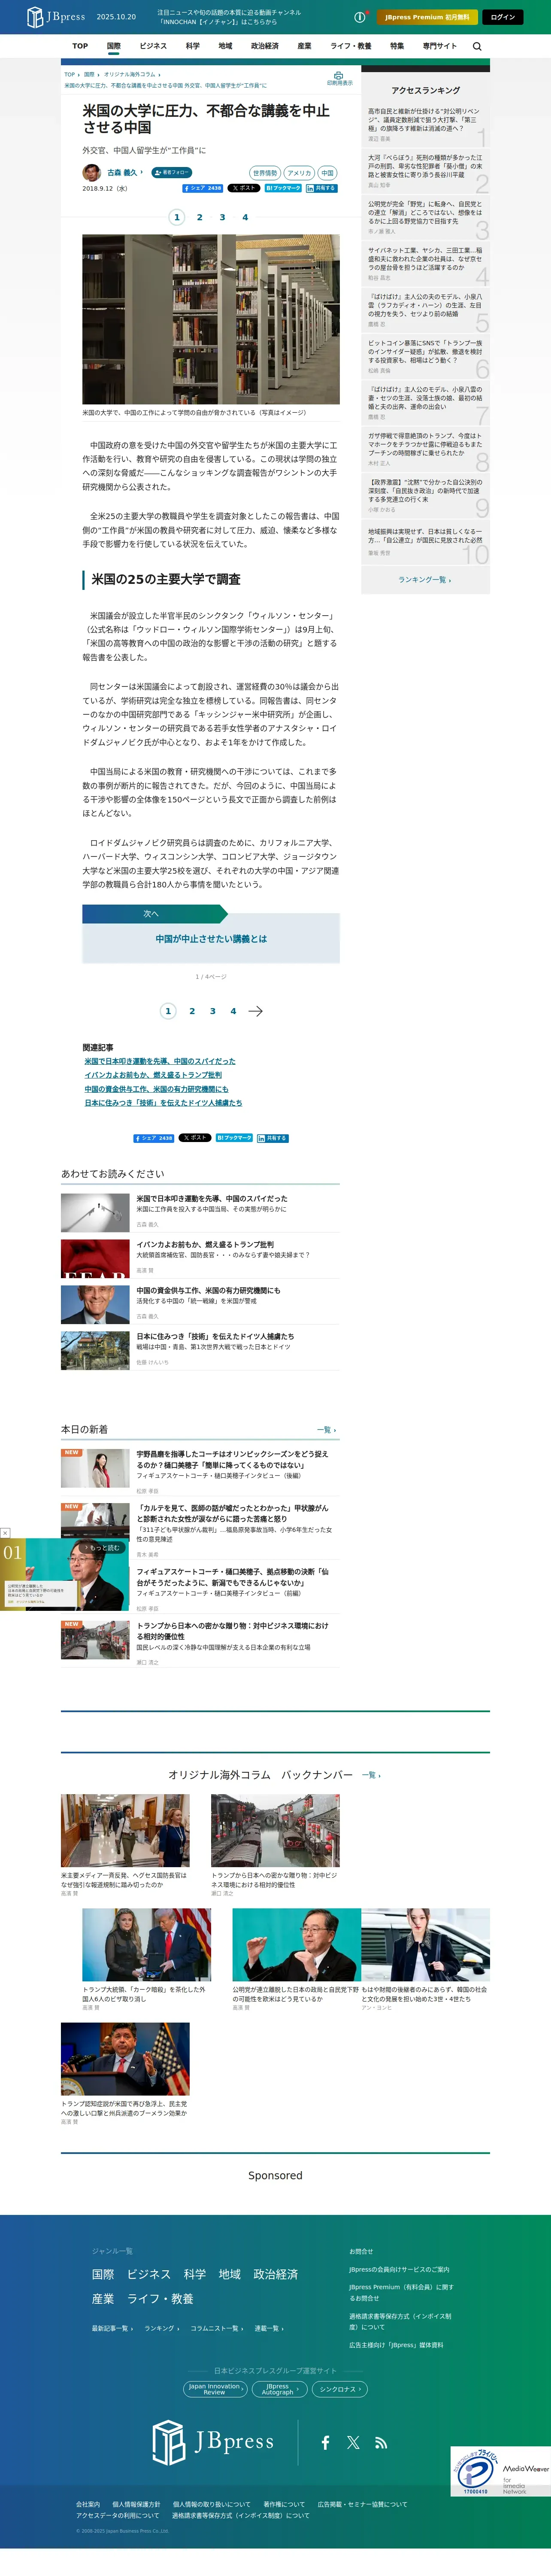Click the 世界情勢 tag
Image resolution: width=551 pixels, height=2576 pixels.
265,173
